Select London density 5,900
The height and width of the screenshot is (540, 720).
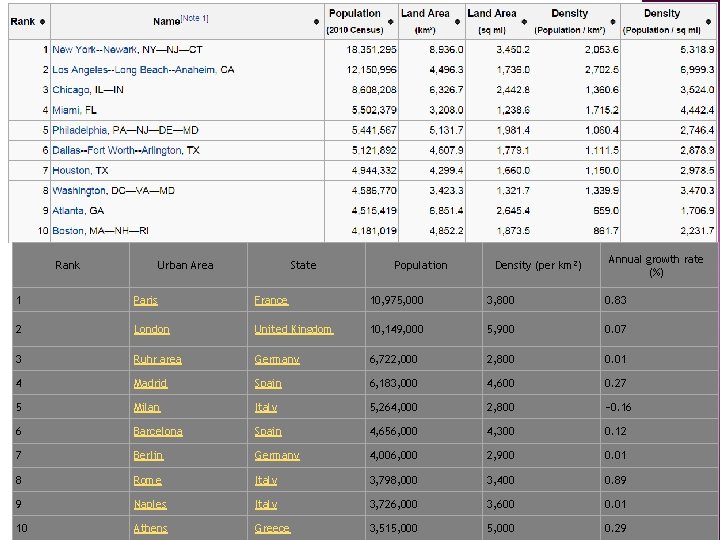(501, 329)
